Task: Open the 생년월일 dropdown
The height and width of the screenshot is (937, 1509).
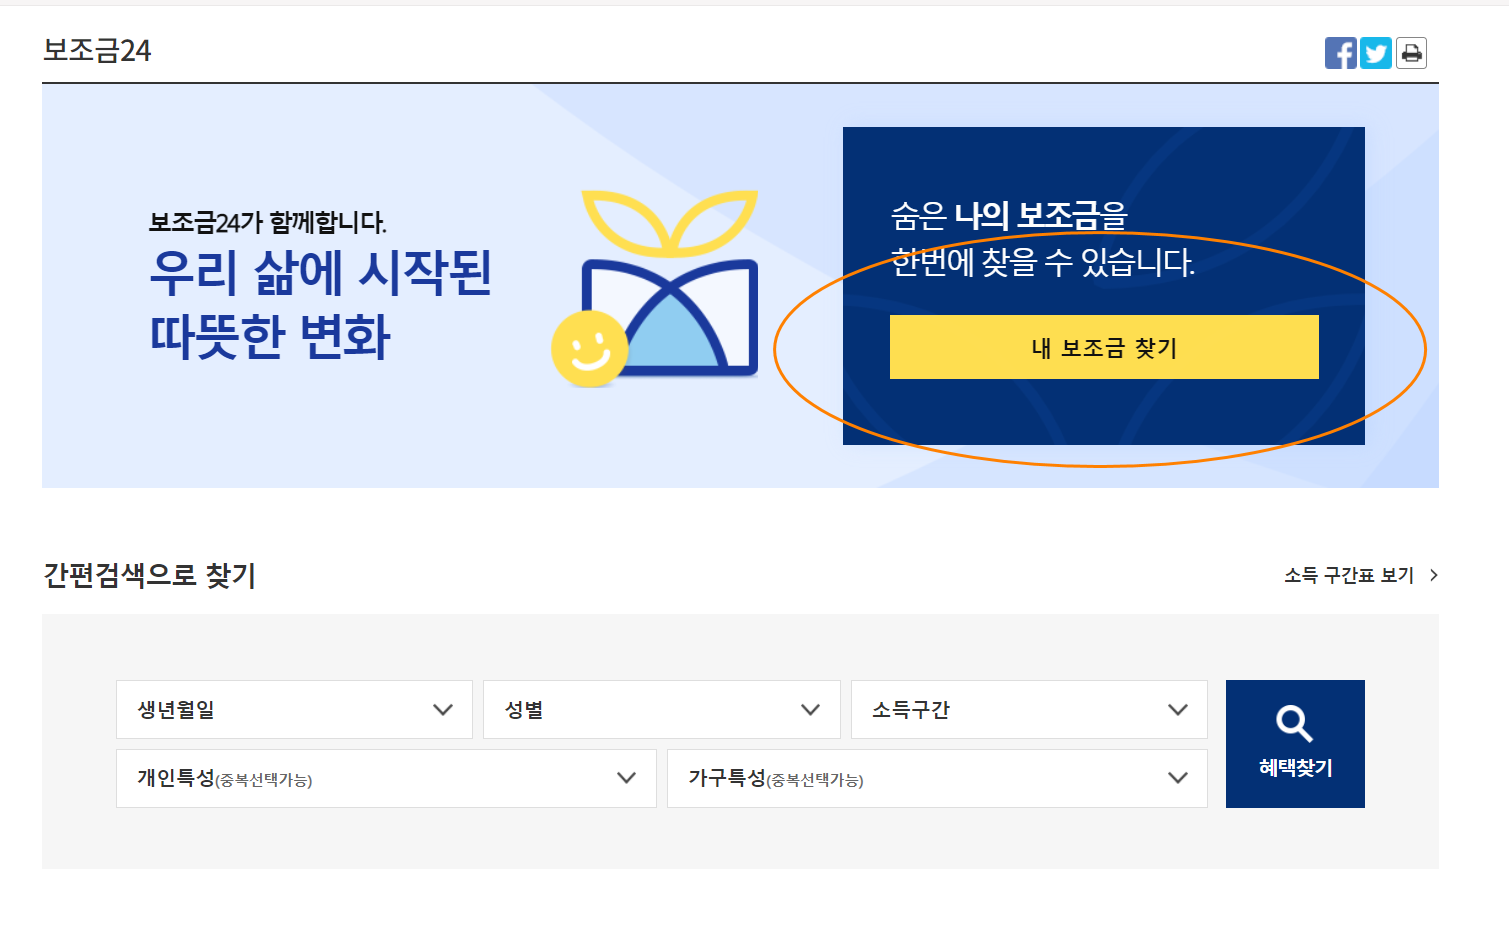Action: pos(294,710)
